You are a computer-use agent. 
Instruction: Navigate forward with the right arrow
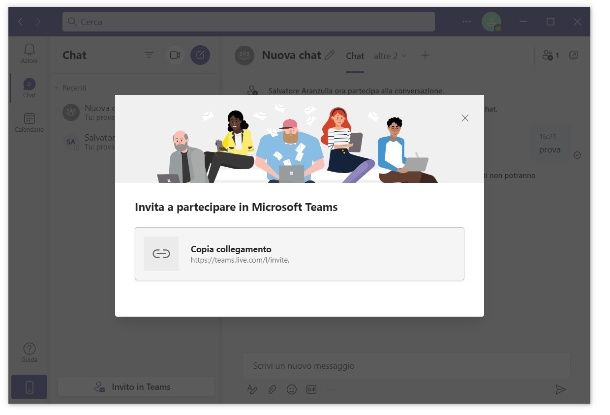pyautogui.click(x=38, y=21)
